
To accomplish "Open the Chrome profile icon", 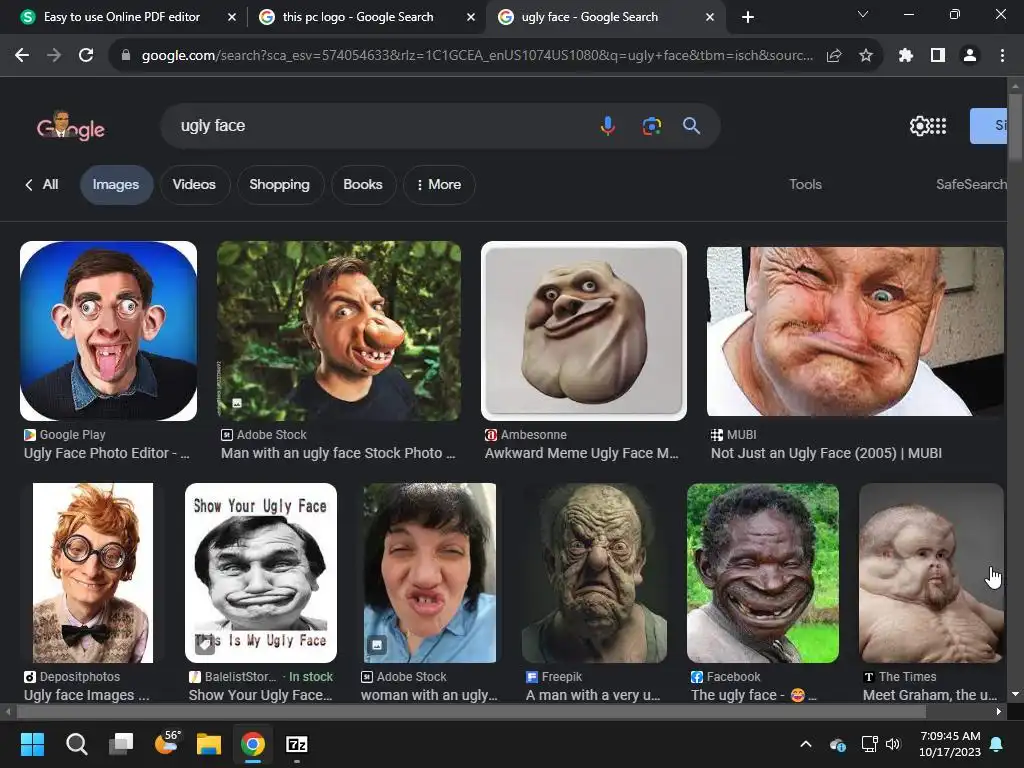I will click(x=970, y=56).
